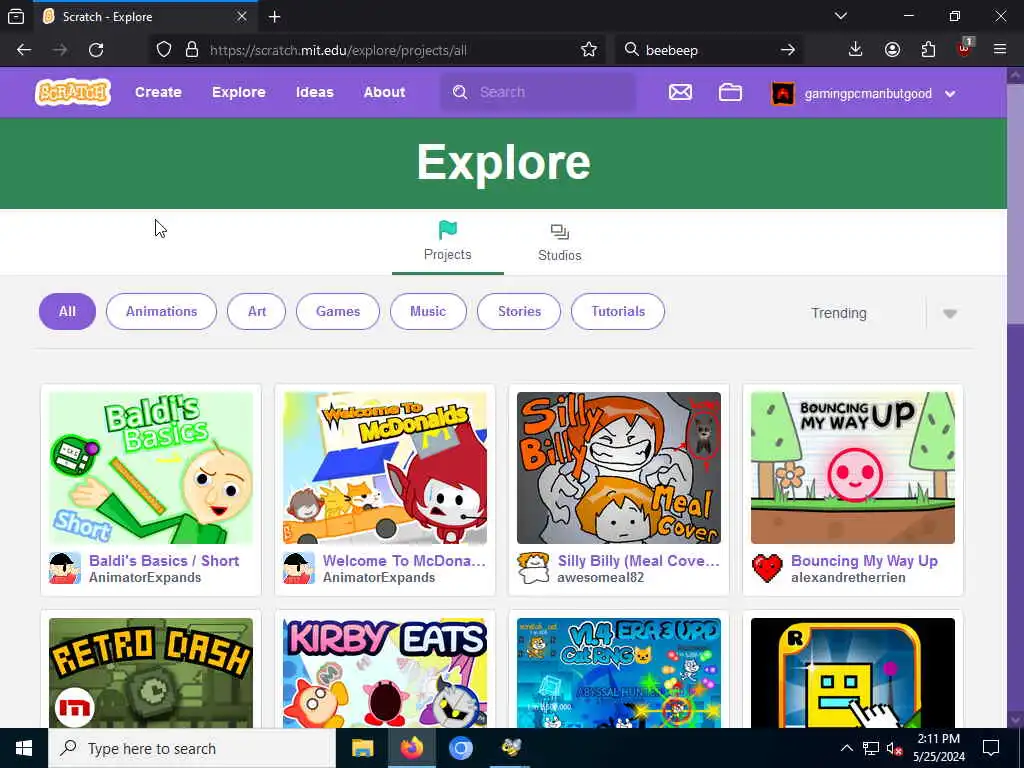Click in the Scratch search field

[x=538, y=92]
